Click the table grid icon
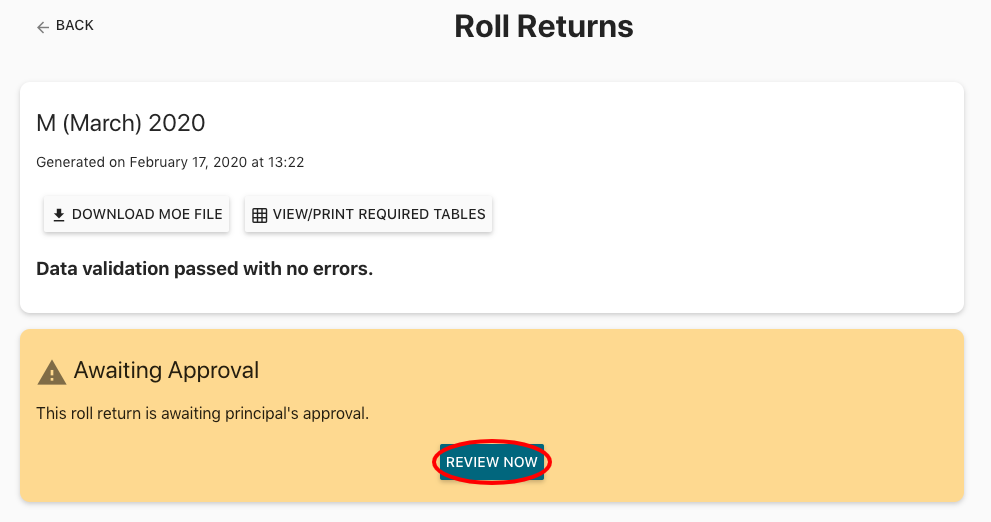Viewport: 991px width, 522px height. point(260,215)
